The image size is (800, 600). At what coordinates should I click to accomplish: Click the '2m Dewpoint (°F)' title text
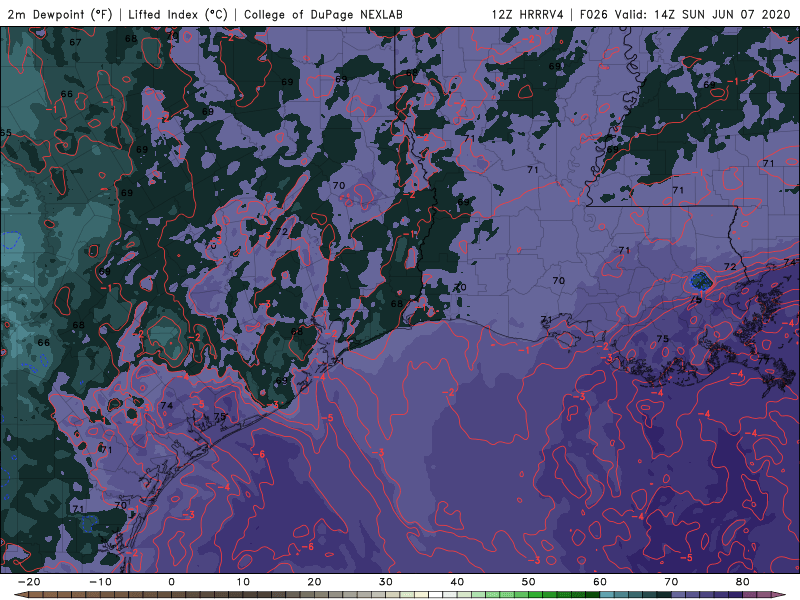59,14
